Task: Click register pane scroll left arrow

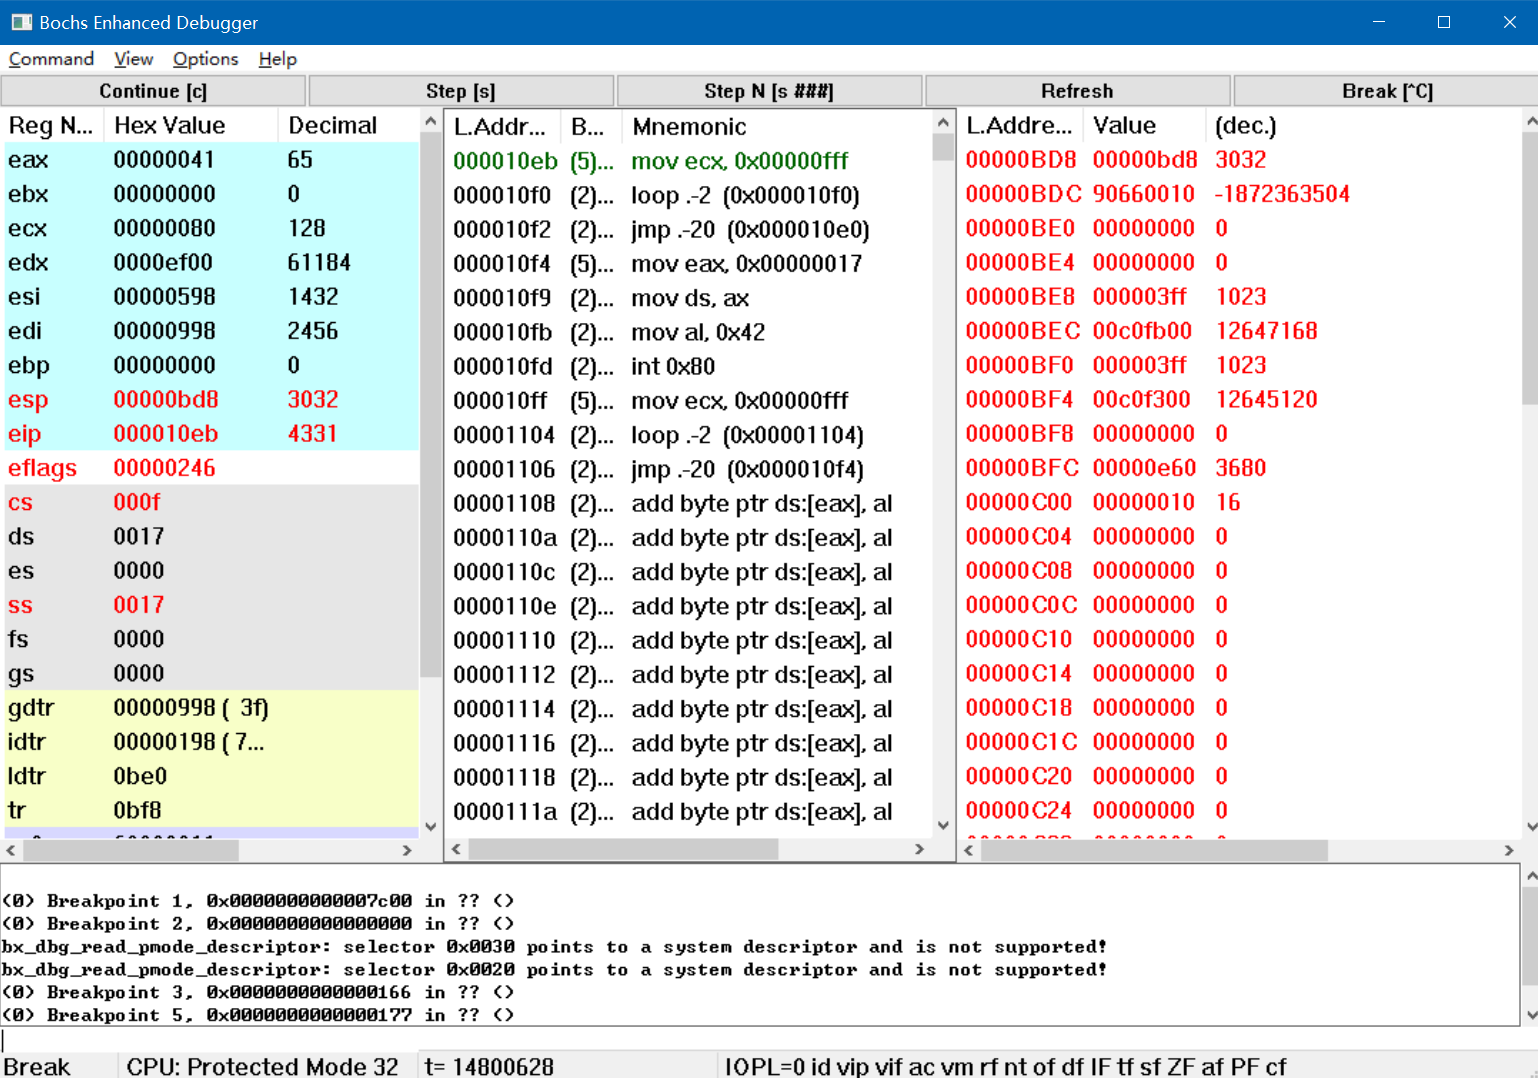Action: click(11, 850)
